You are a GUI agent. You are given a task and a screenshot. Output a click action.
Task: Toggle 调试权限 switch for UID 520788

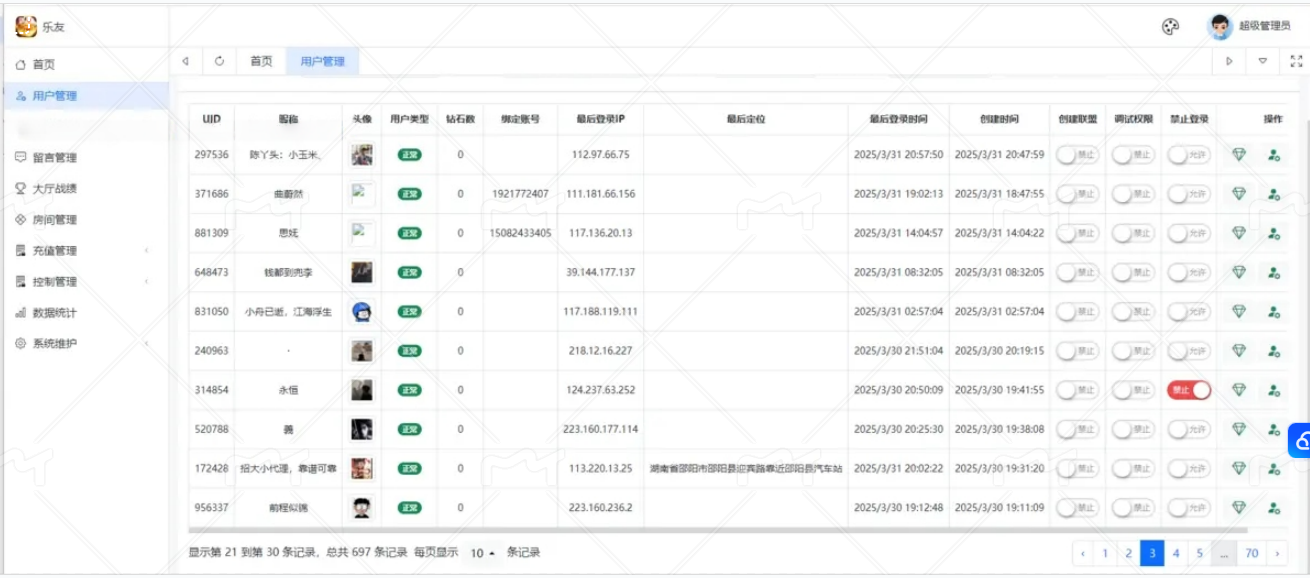pyautogui.click(x=1134, y=429)
